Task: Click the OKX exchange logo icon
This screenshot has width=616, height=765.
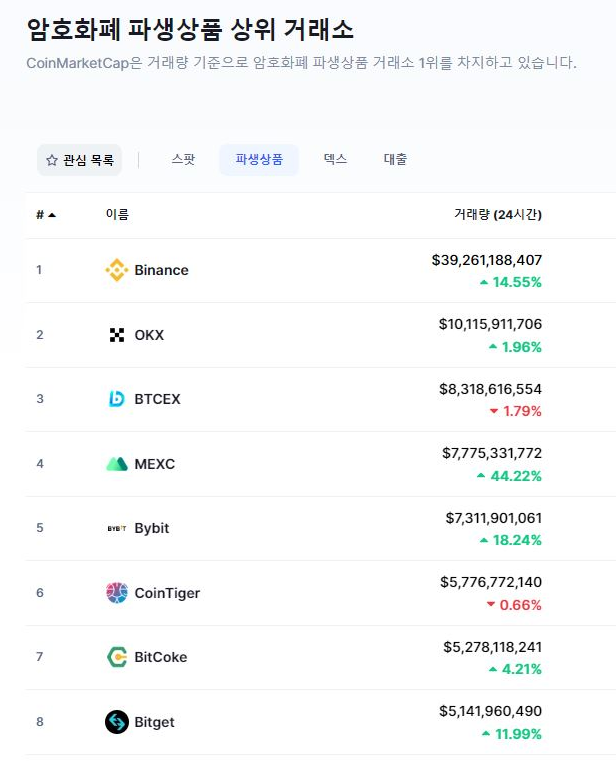Action: coord(117,335)
